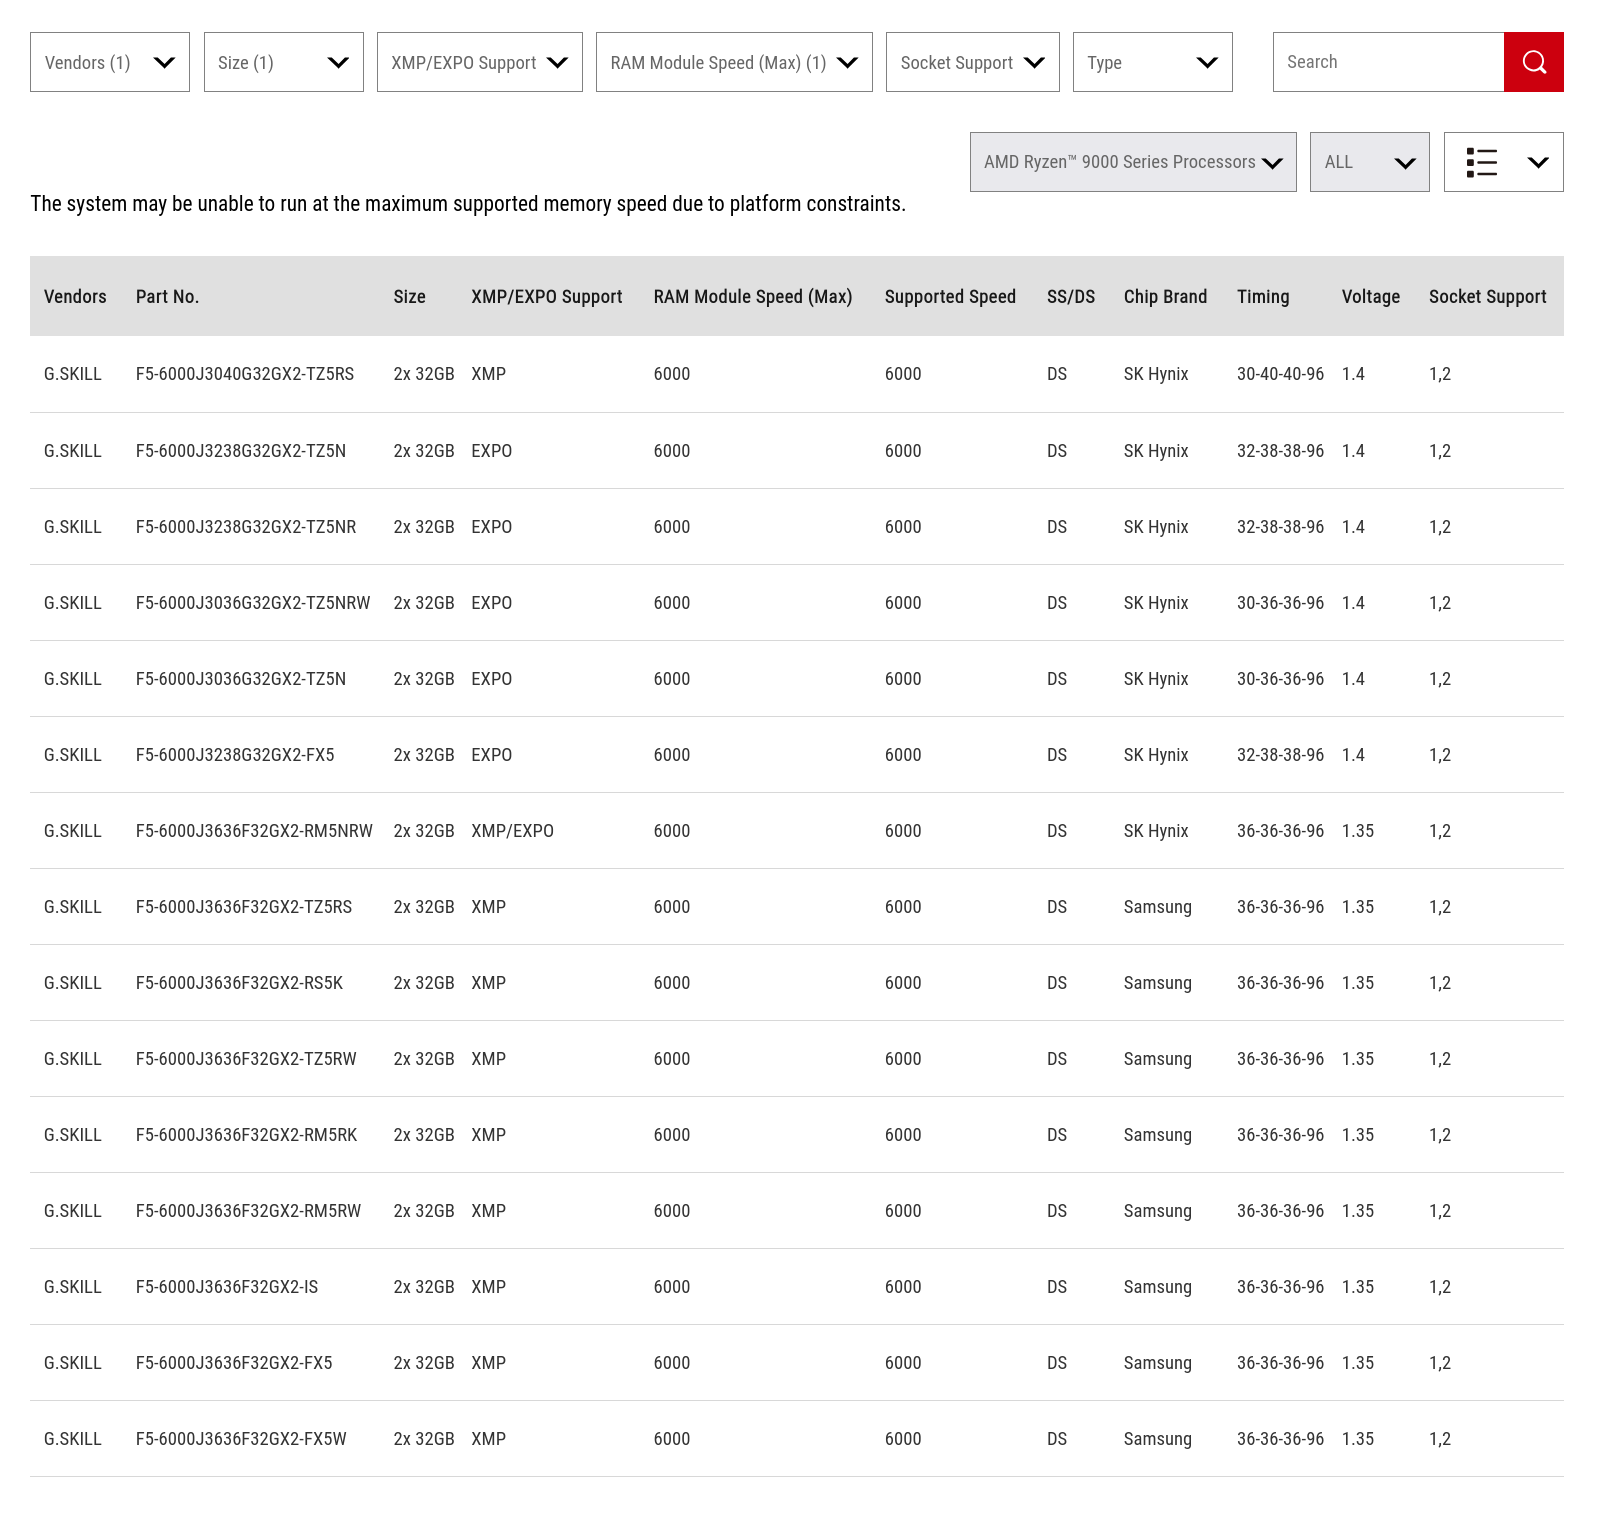Select part F5-6000J3036G32GX2-TZ5NRW
Viewport: 1614px width, 1521px height.
point(253,603)
